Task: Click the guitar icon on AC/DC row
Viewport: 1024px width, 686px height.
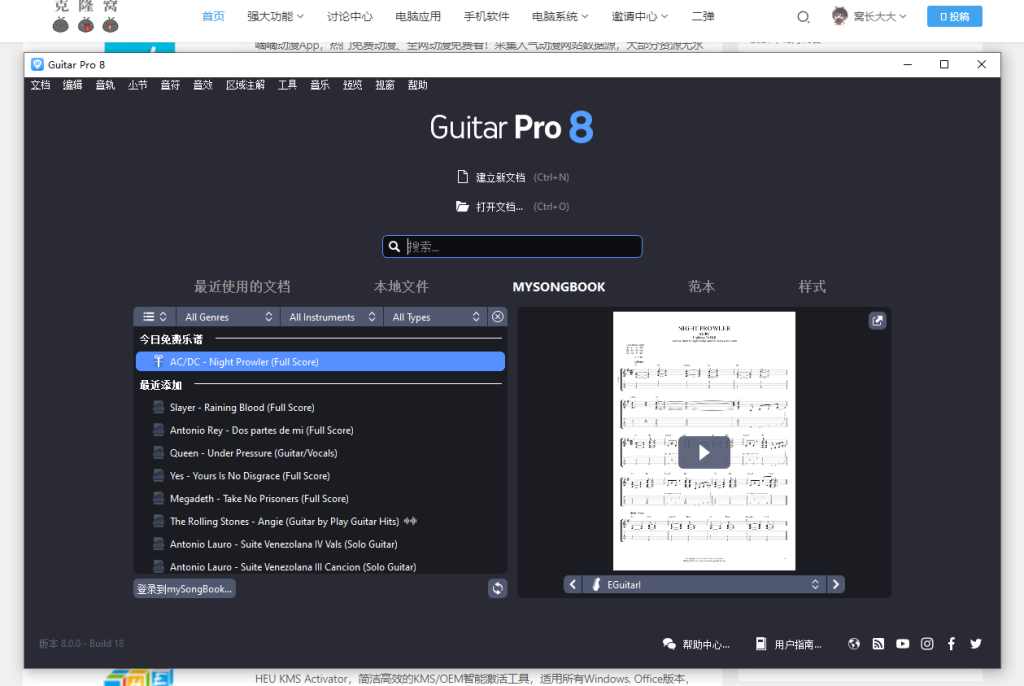Action: pos(158,361)
